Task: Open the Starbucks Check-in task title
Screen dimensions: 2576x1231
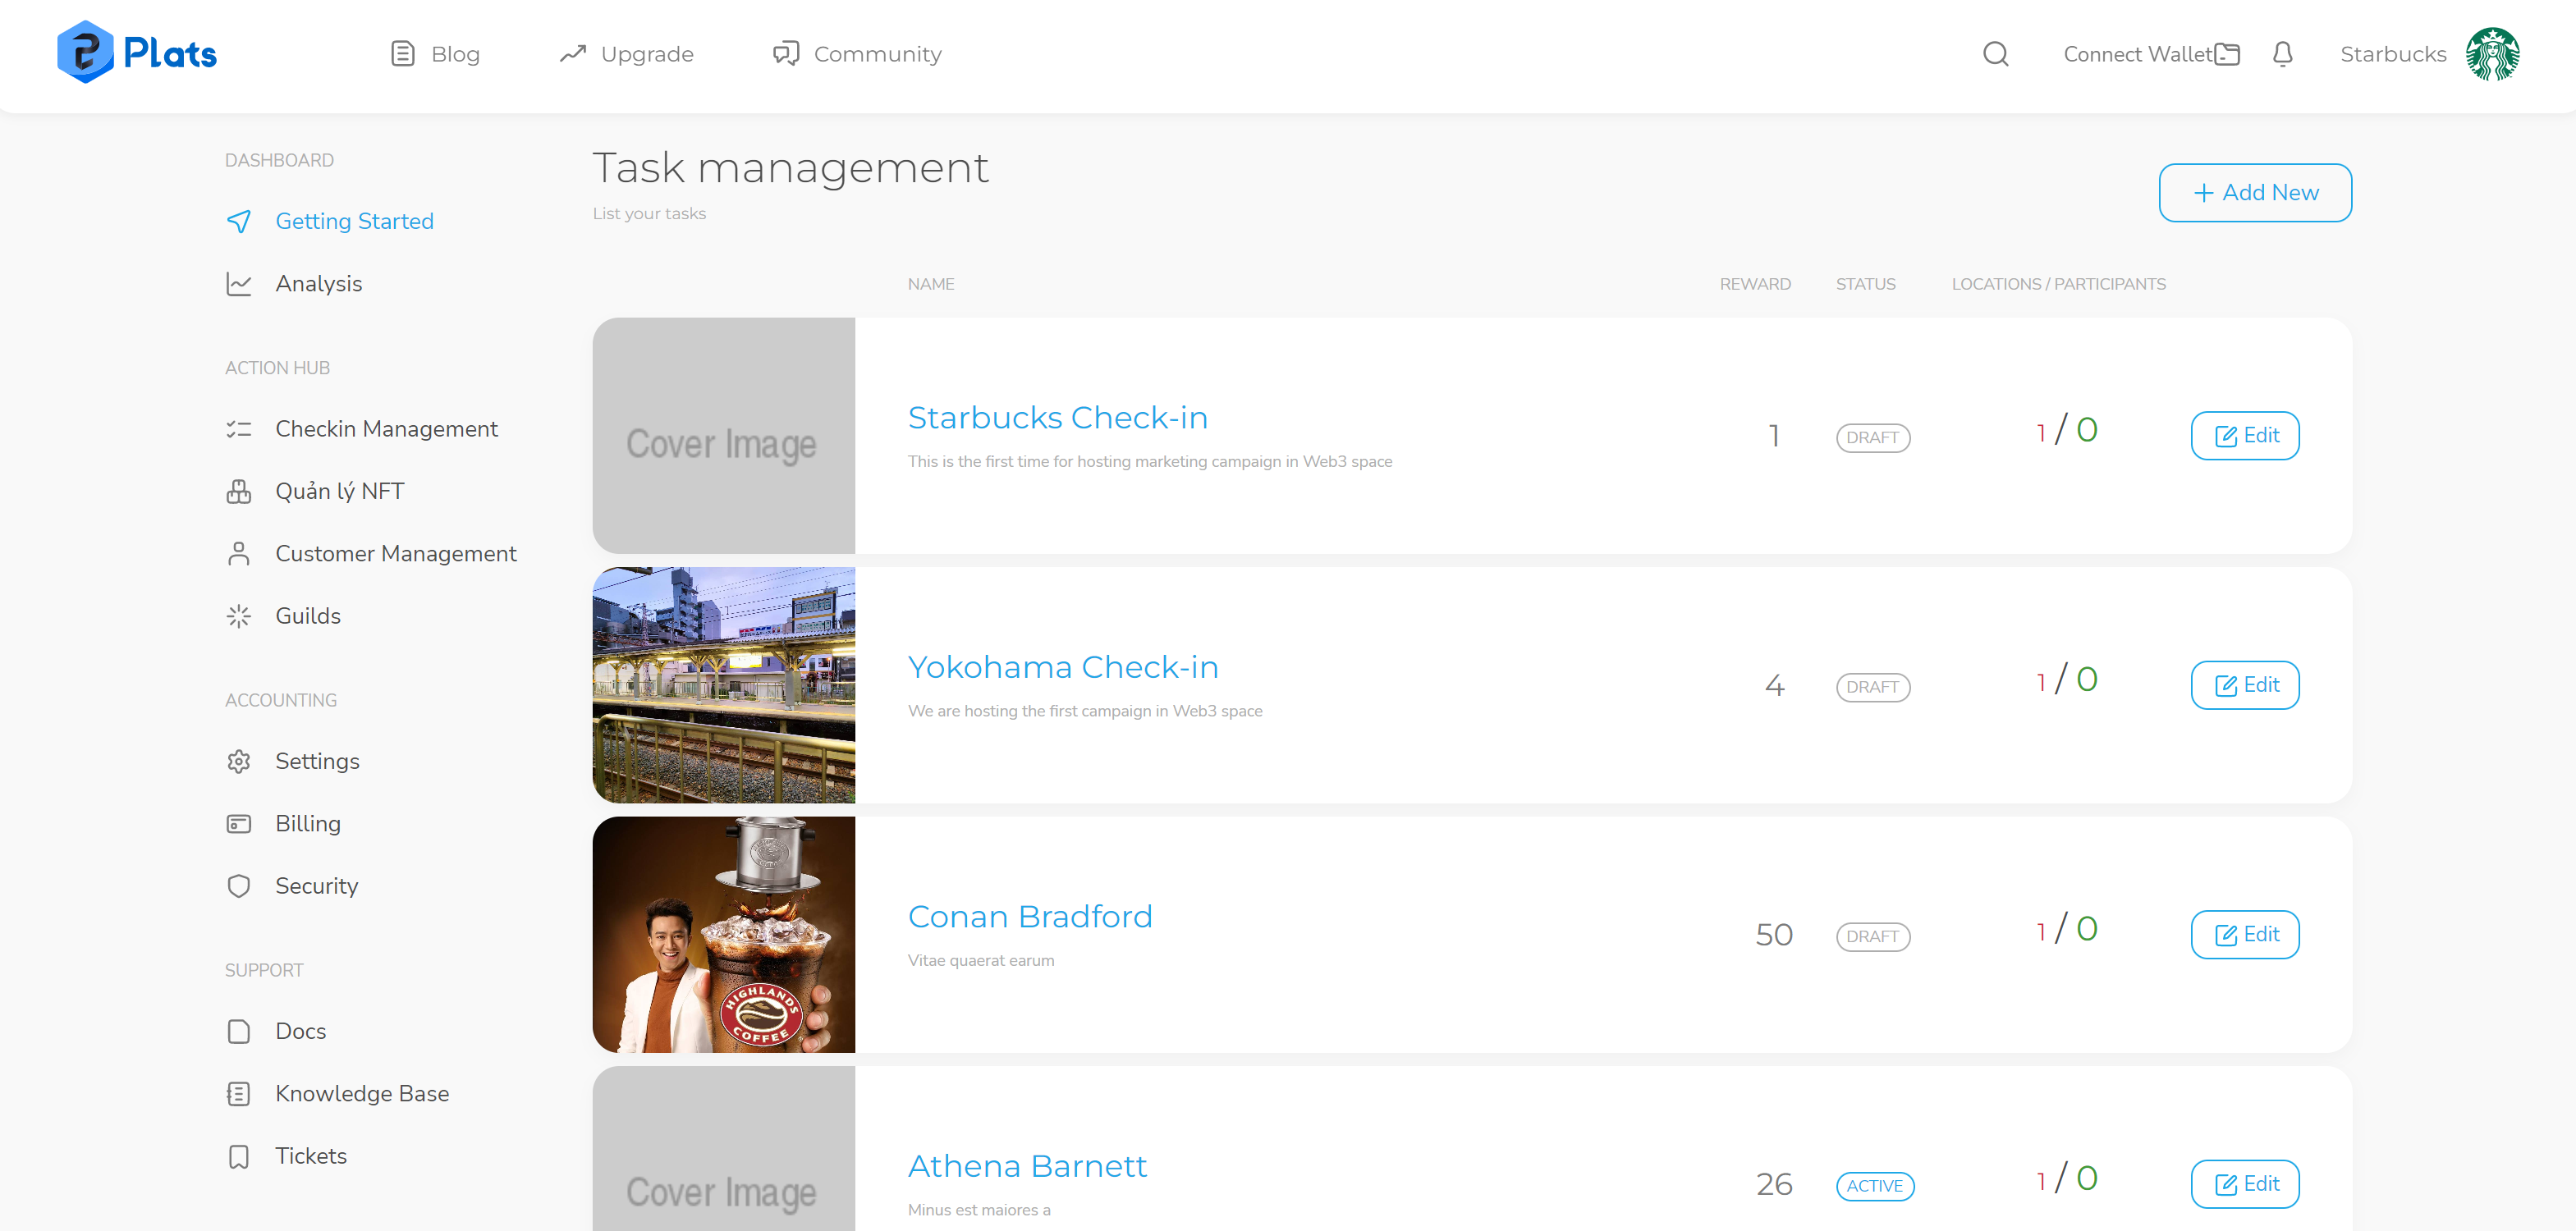Action: point(1057,418)
